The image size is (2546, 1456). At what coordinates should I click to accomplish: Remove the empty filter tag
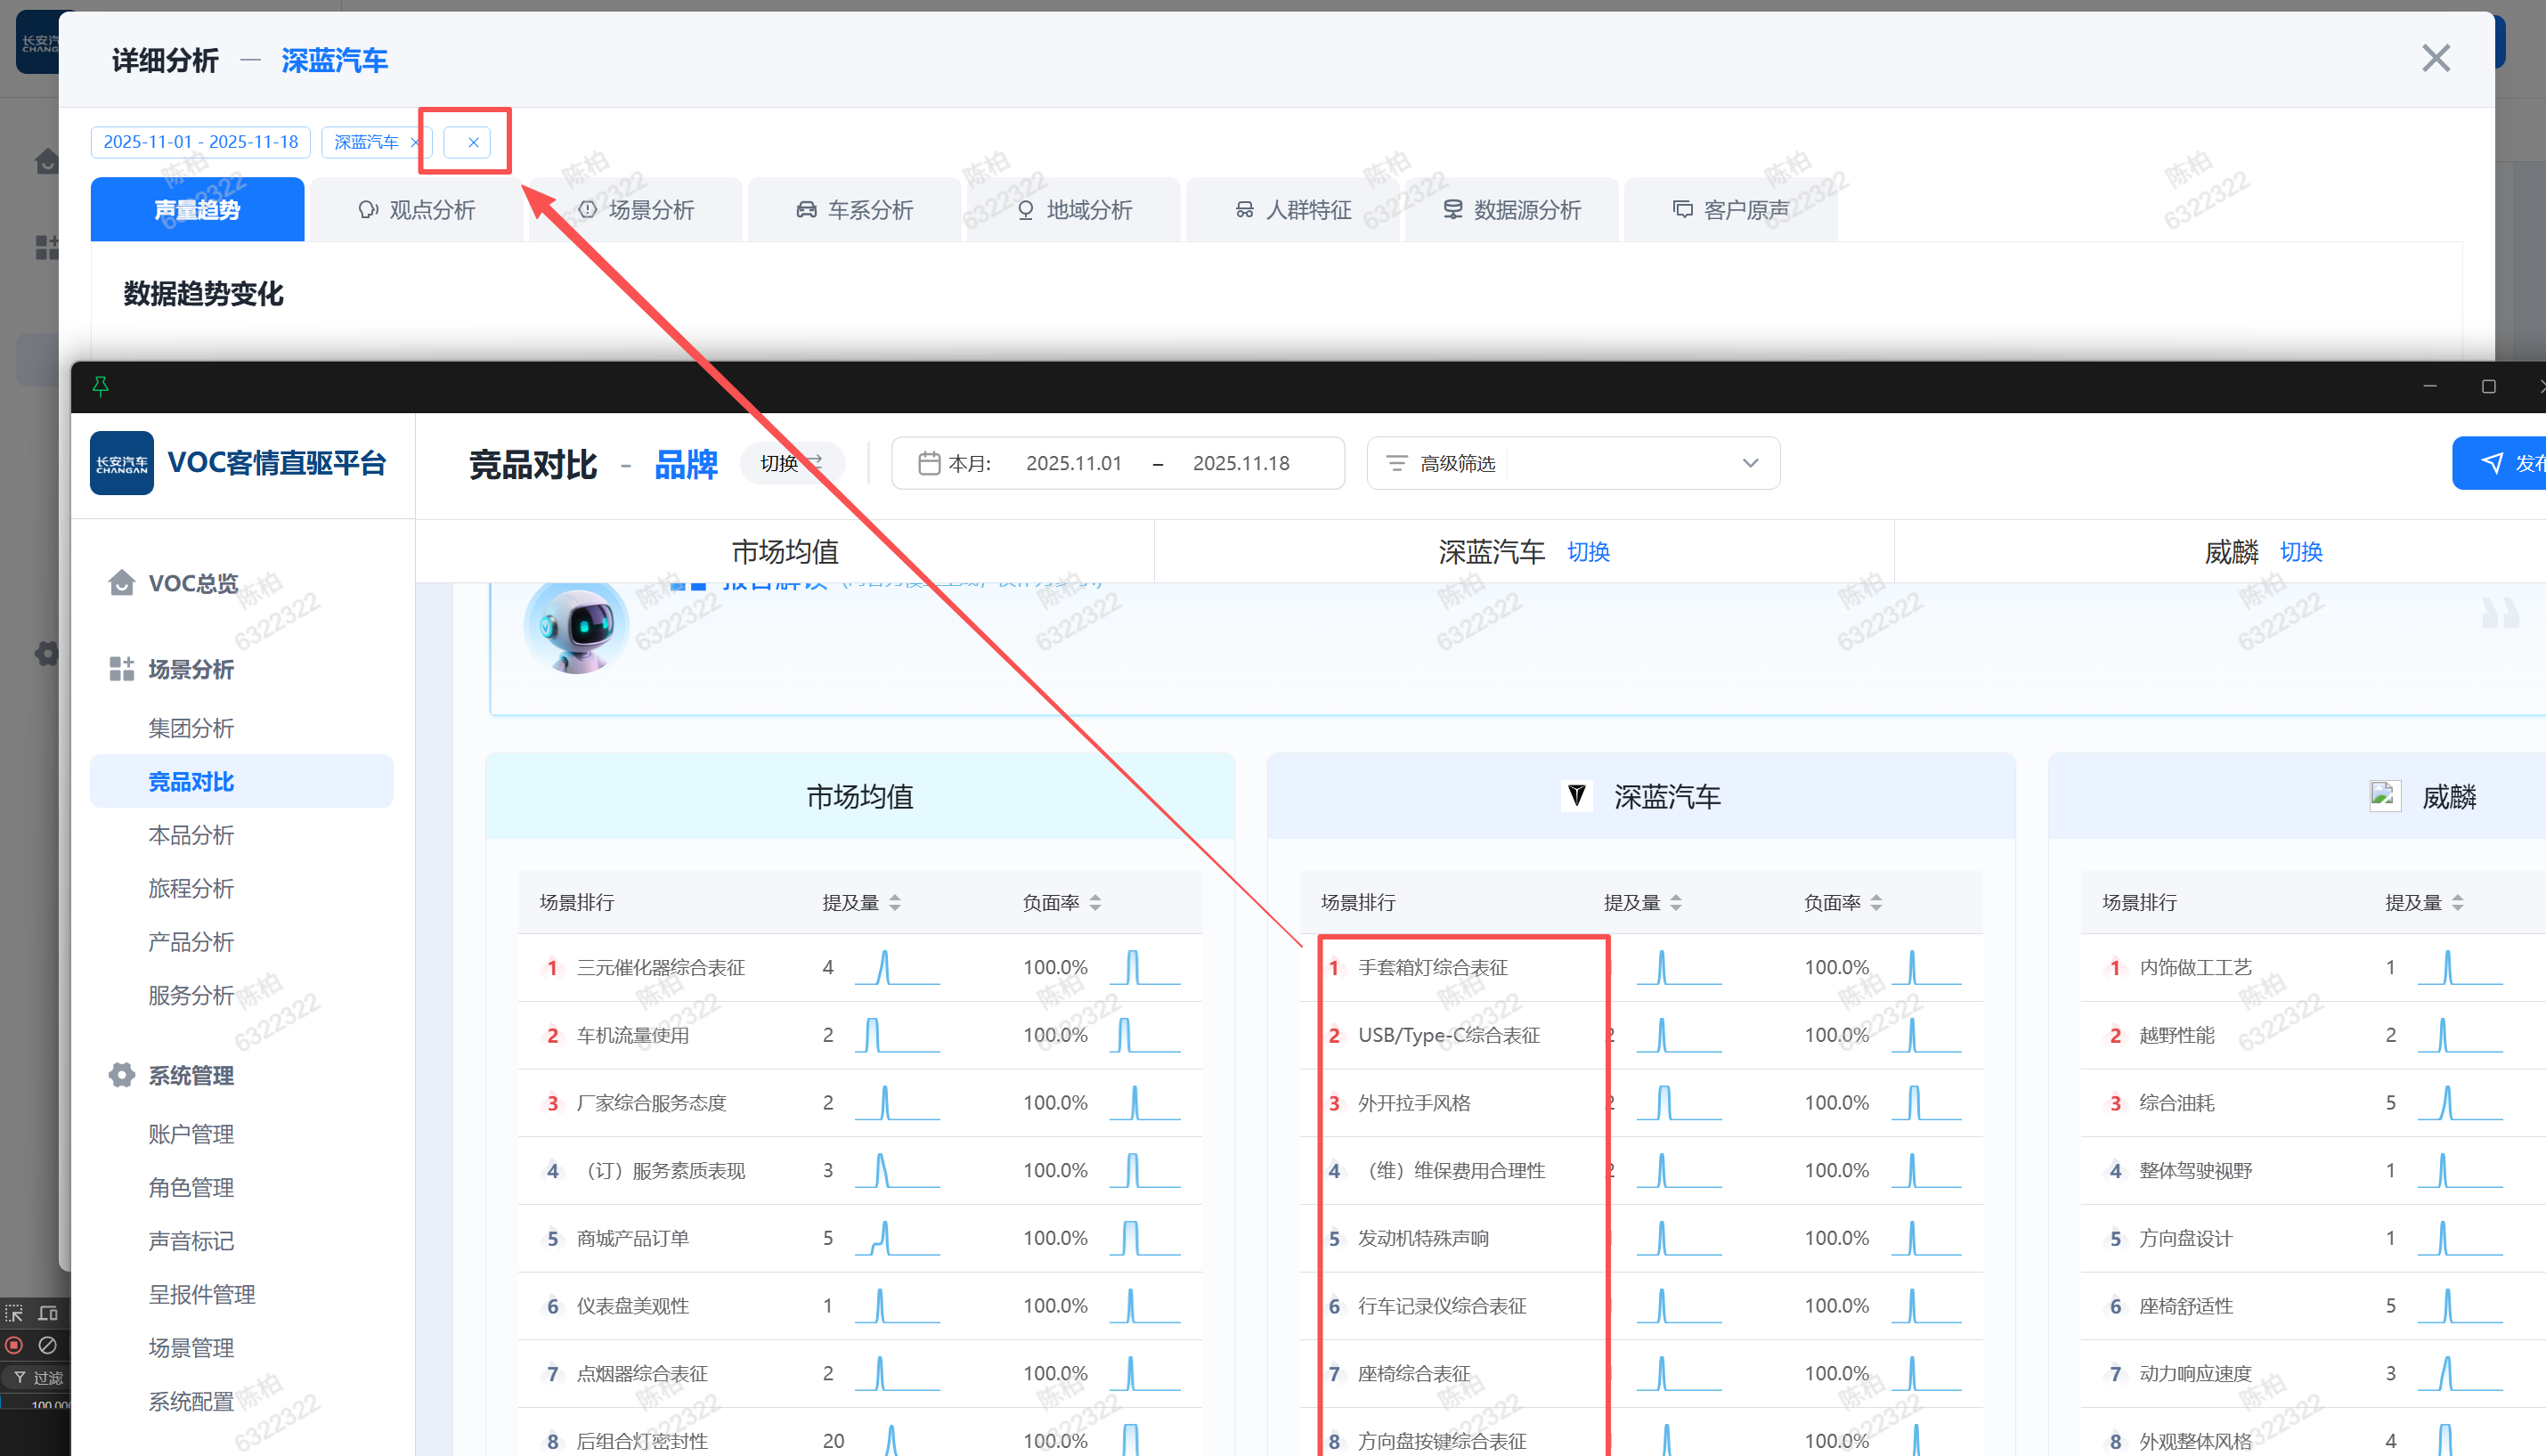(x=473, y=142)
